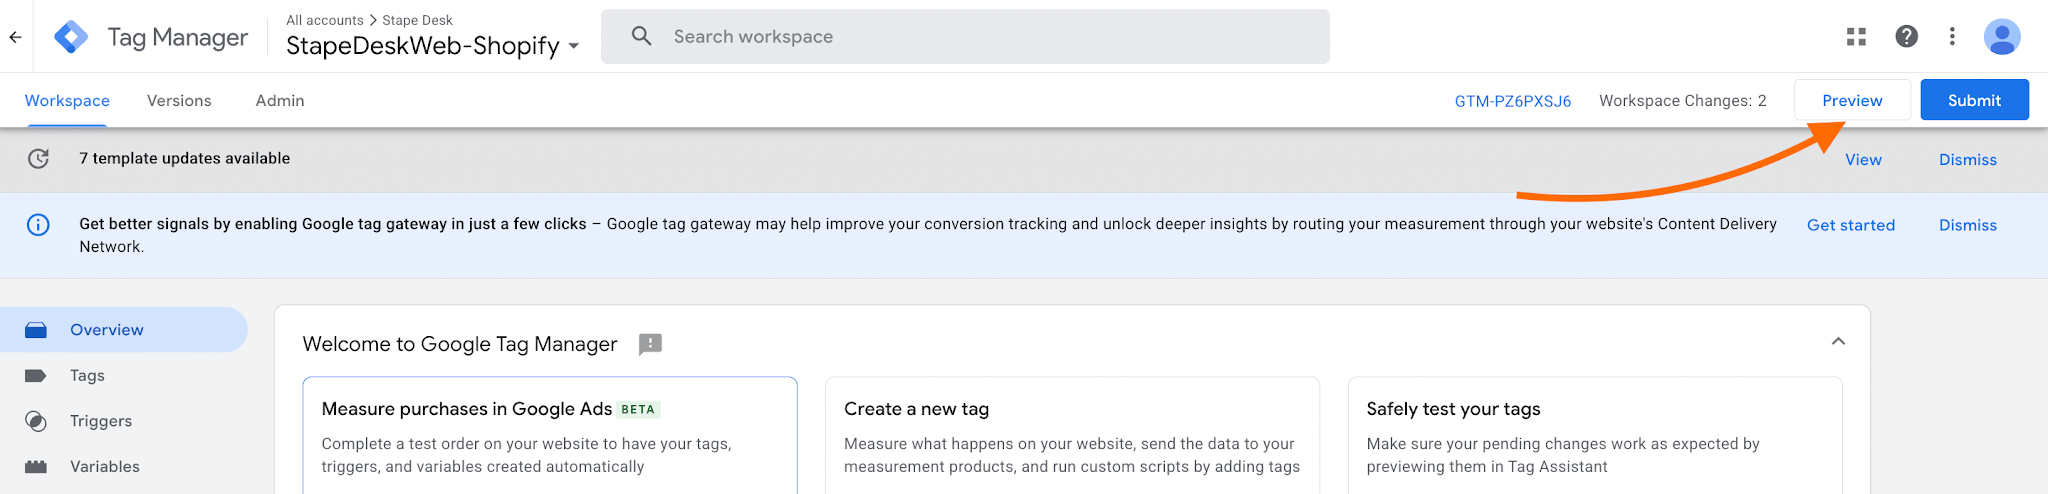Viewport: 2048px width, 494px height.
Task: Click All accounts breadcrumb link
Action: coord(325,20)
